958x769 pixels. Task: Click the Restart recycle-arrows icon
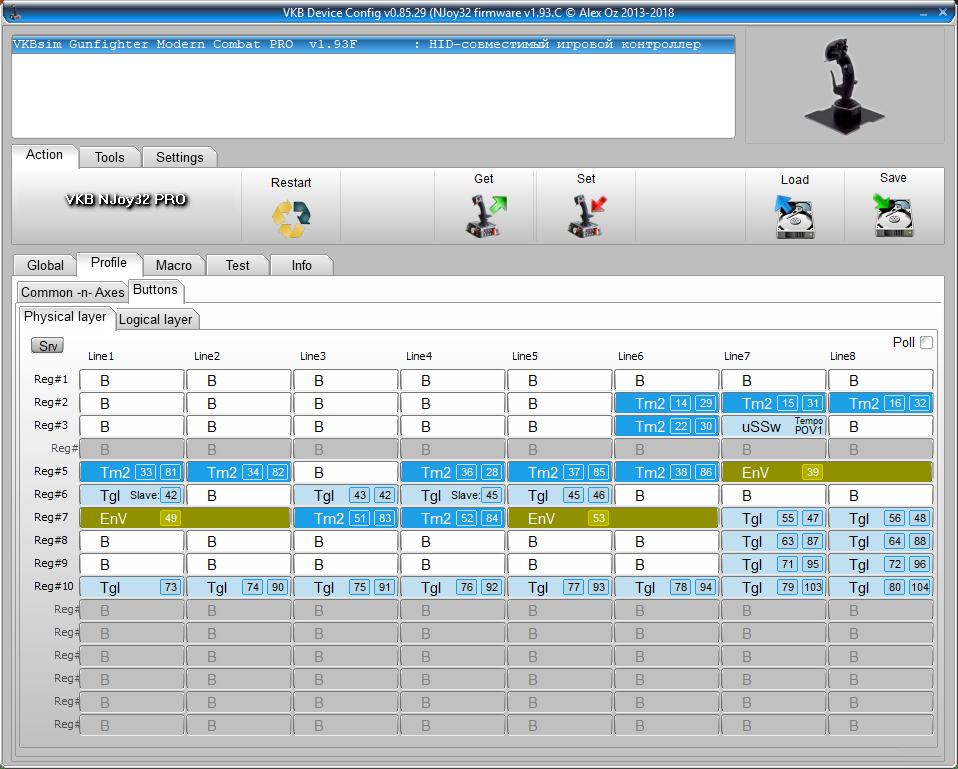[291, 219]
